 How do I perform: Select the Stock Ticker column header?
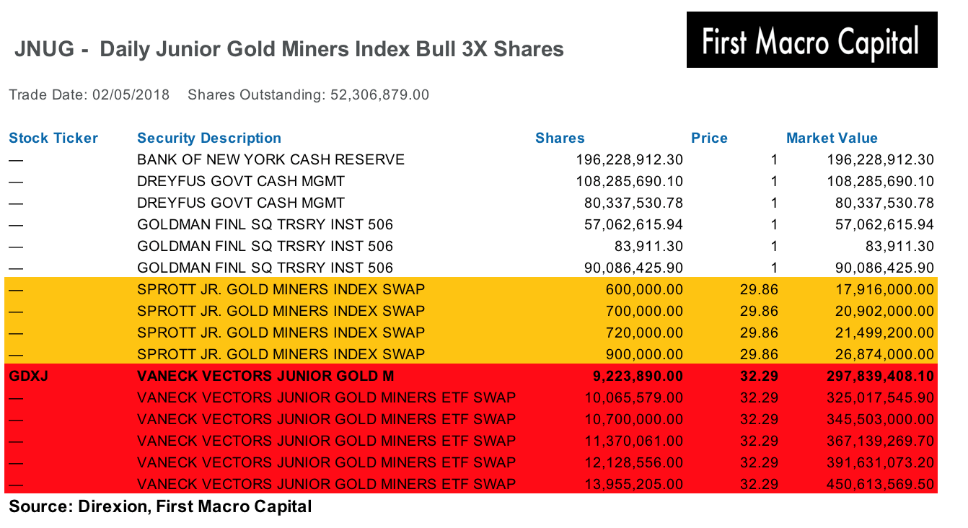[x=53, y=138]
